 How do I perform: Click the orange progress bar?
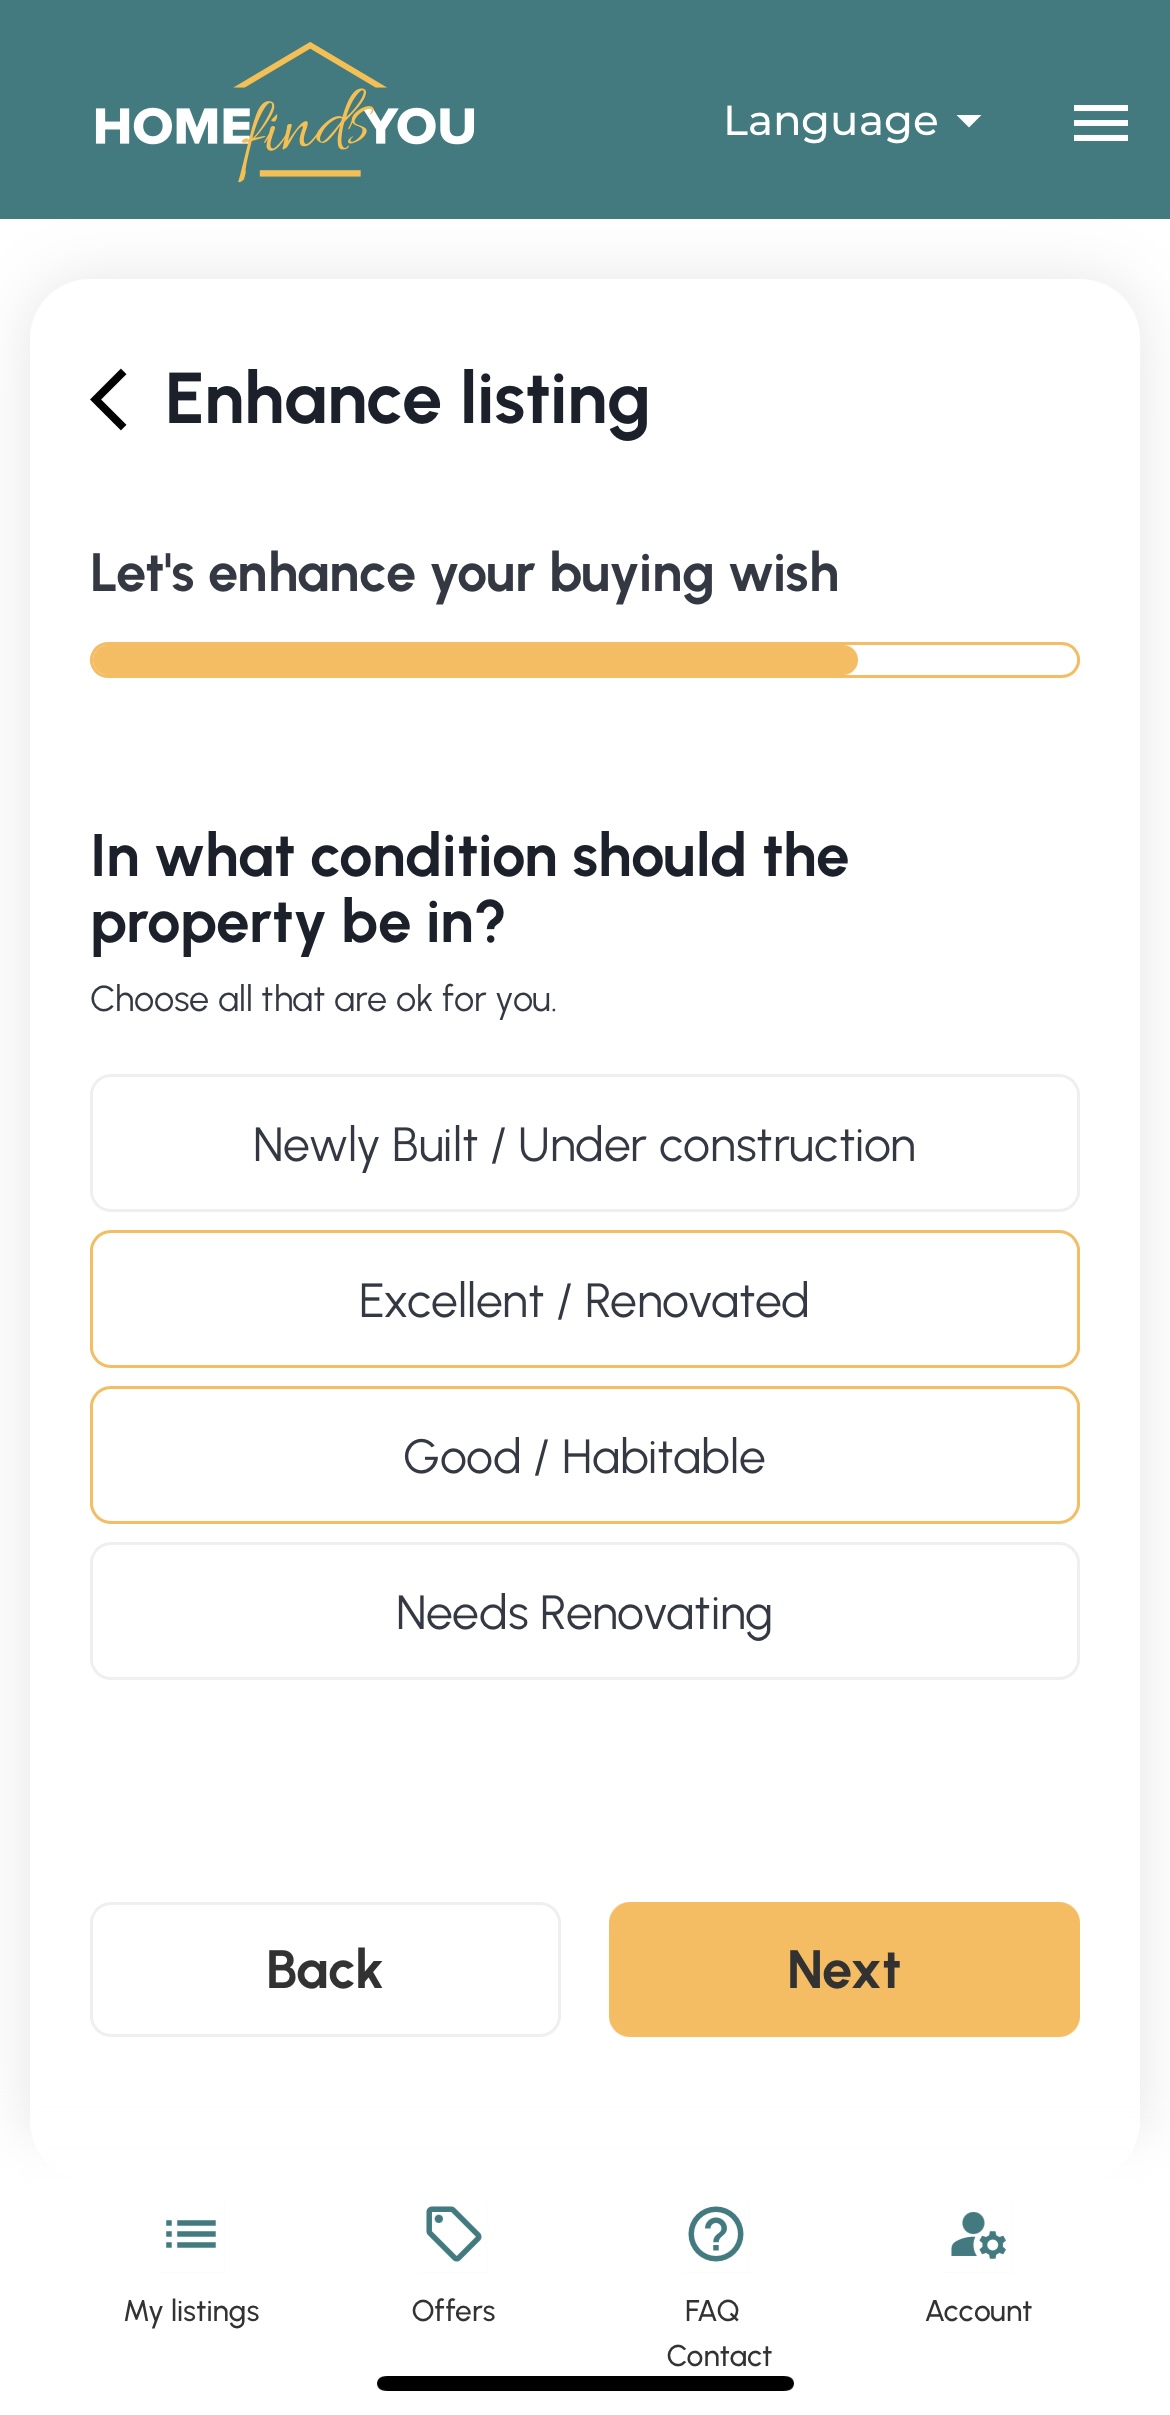[470, 660]
